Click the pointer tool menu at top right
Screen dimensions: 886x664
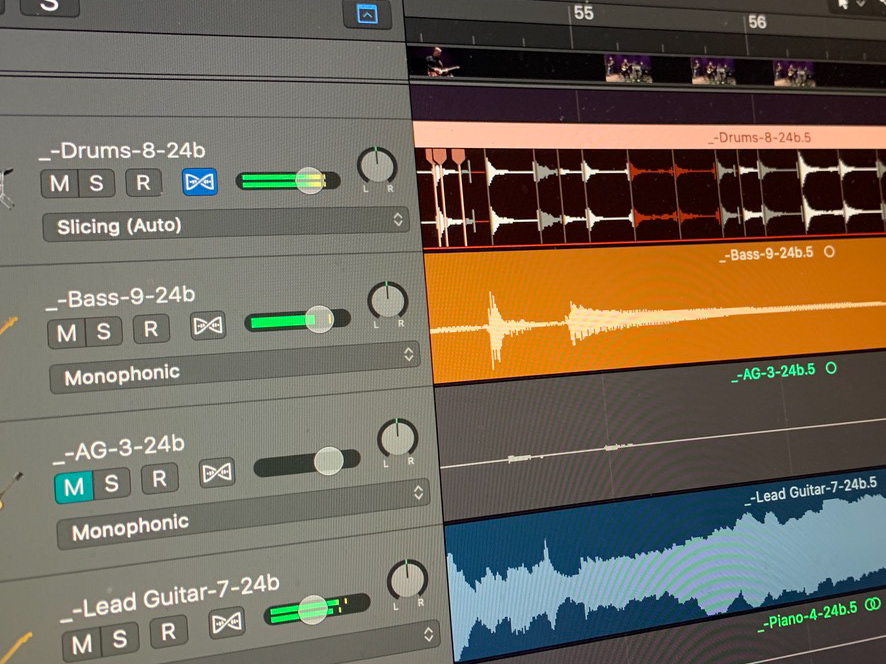tap(851, 5)
